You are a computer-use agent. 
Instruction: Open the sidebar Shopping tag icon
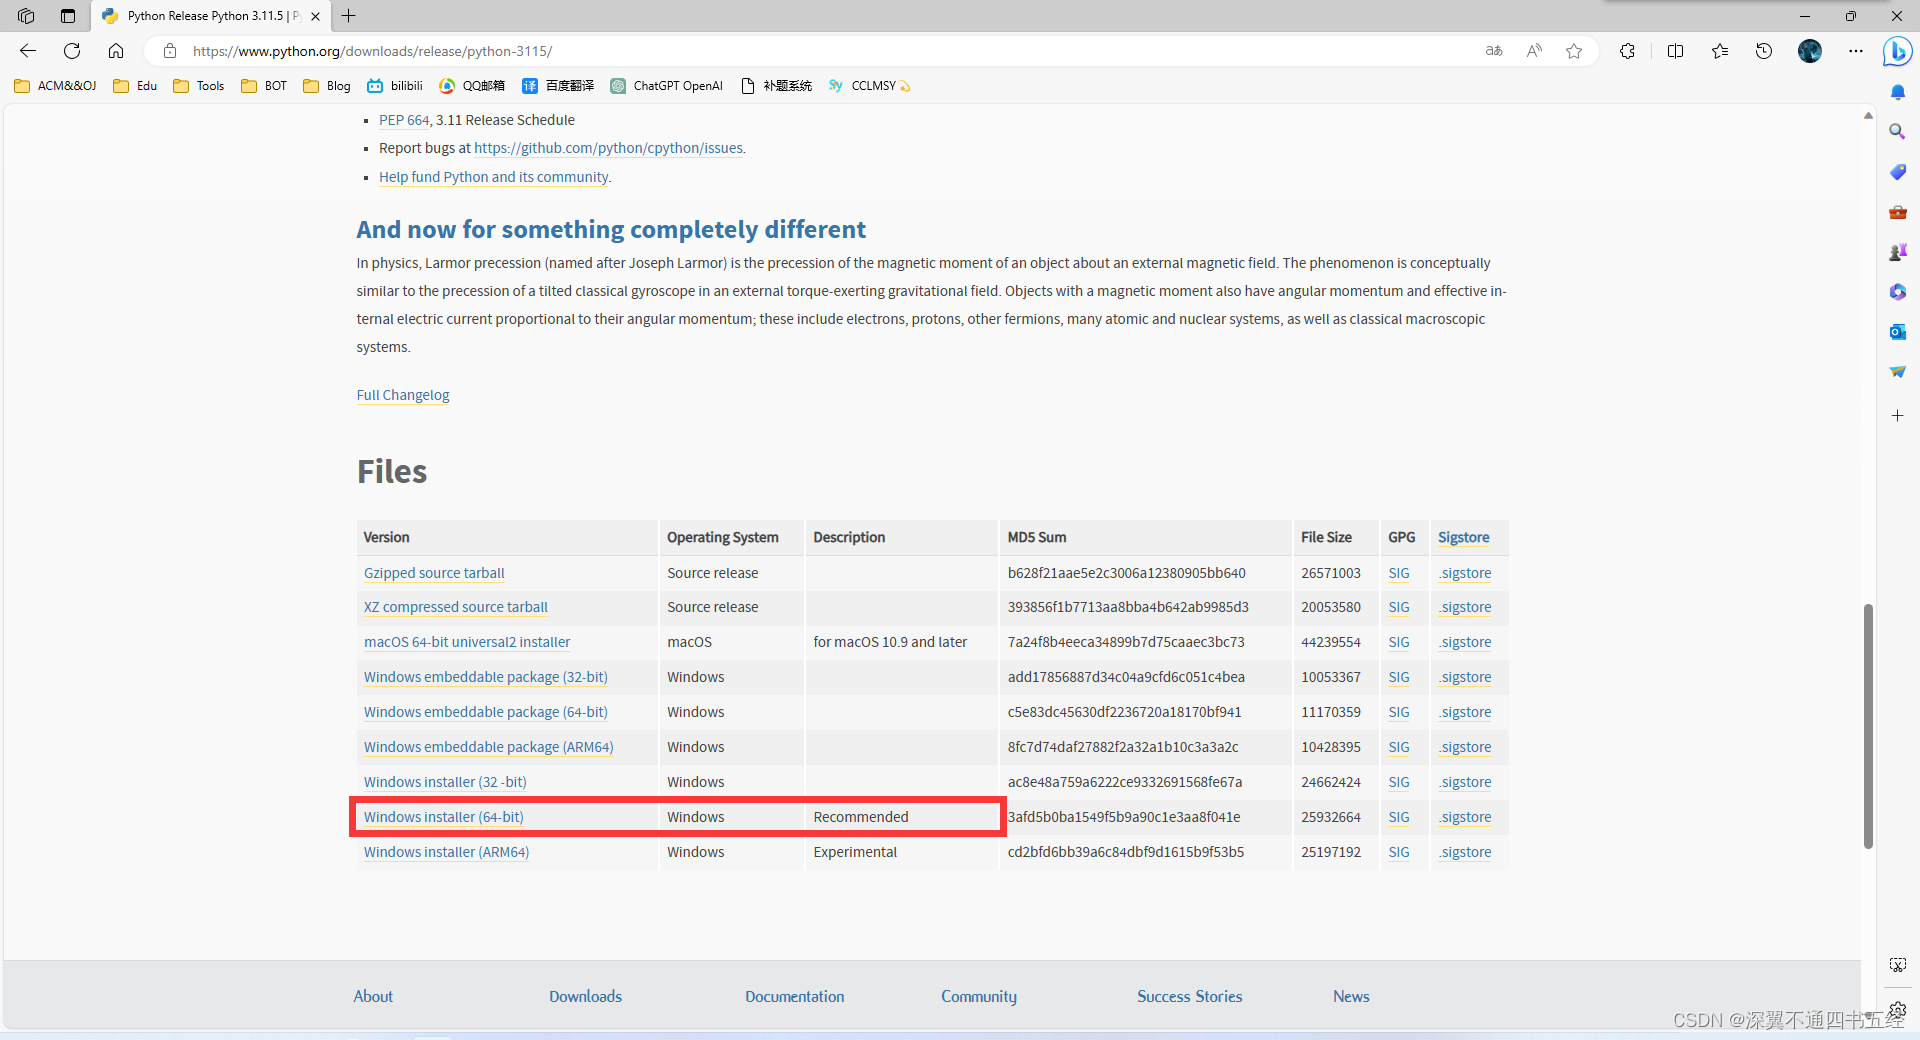click(1897, 172)
